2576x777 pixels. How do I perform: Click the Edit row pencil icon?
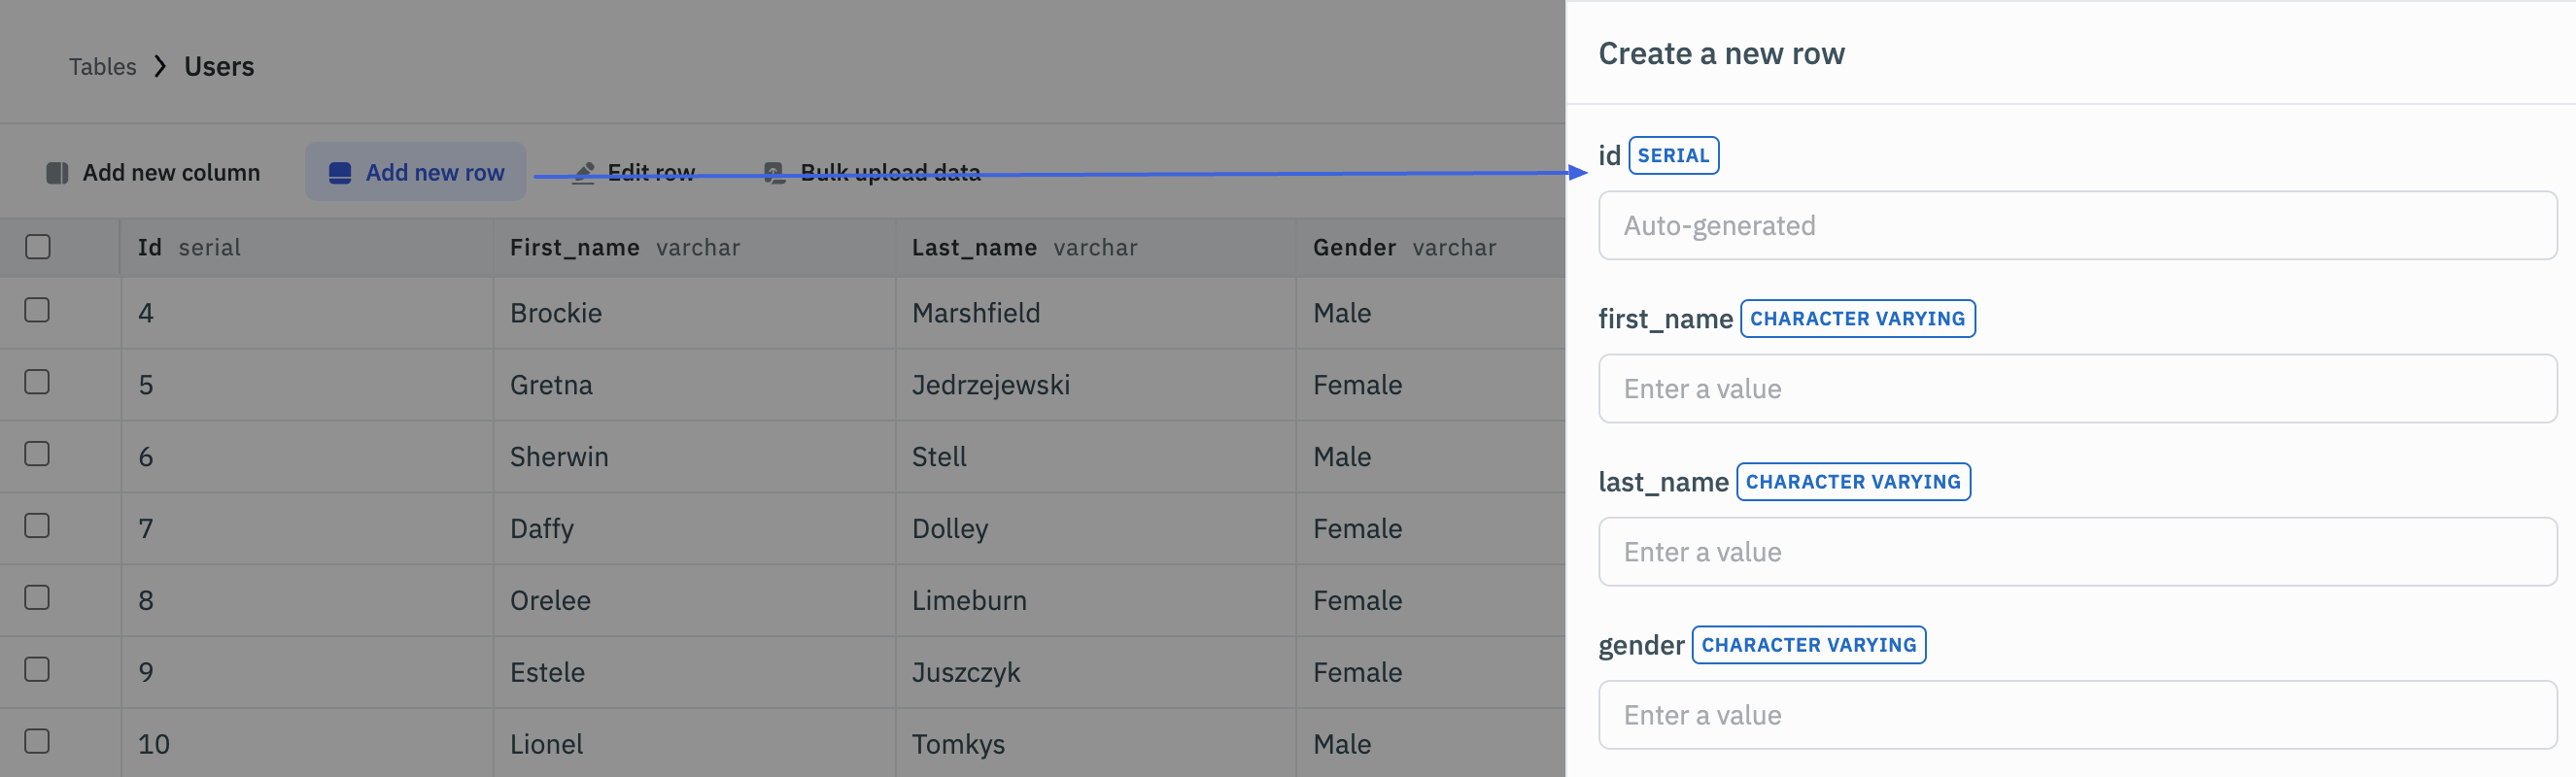[584, 173]
